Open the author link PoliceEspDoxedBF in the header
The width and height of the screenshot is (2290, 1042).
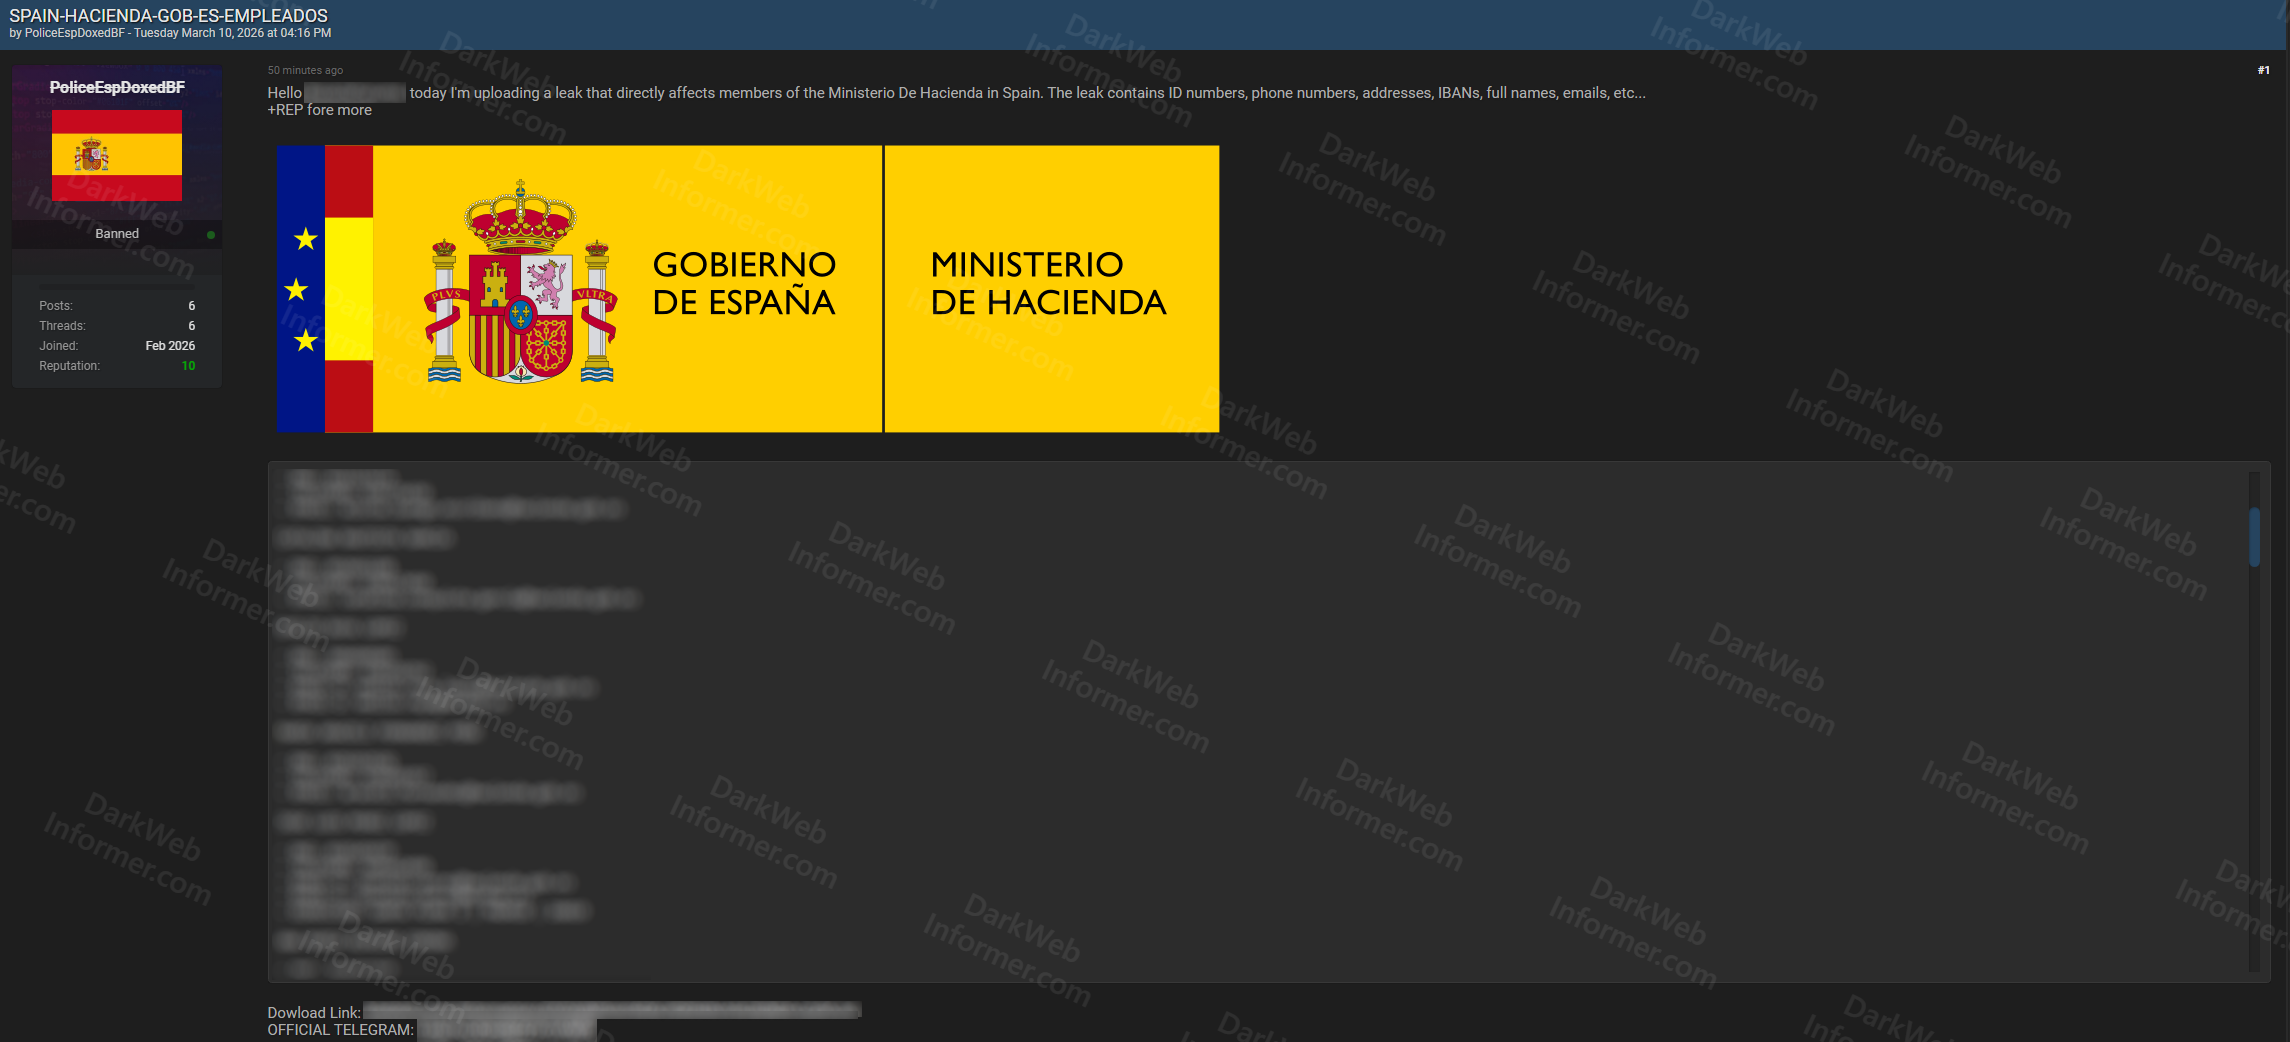[x=74, y=32]
